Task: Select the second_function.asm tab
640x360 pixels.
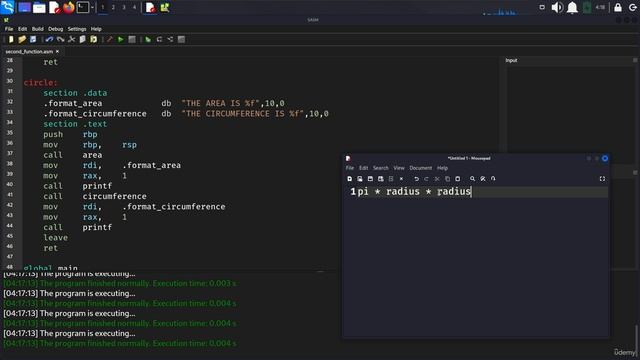Action: click(x=29, y=52)
